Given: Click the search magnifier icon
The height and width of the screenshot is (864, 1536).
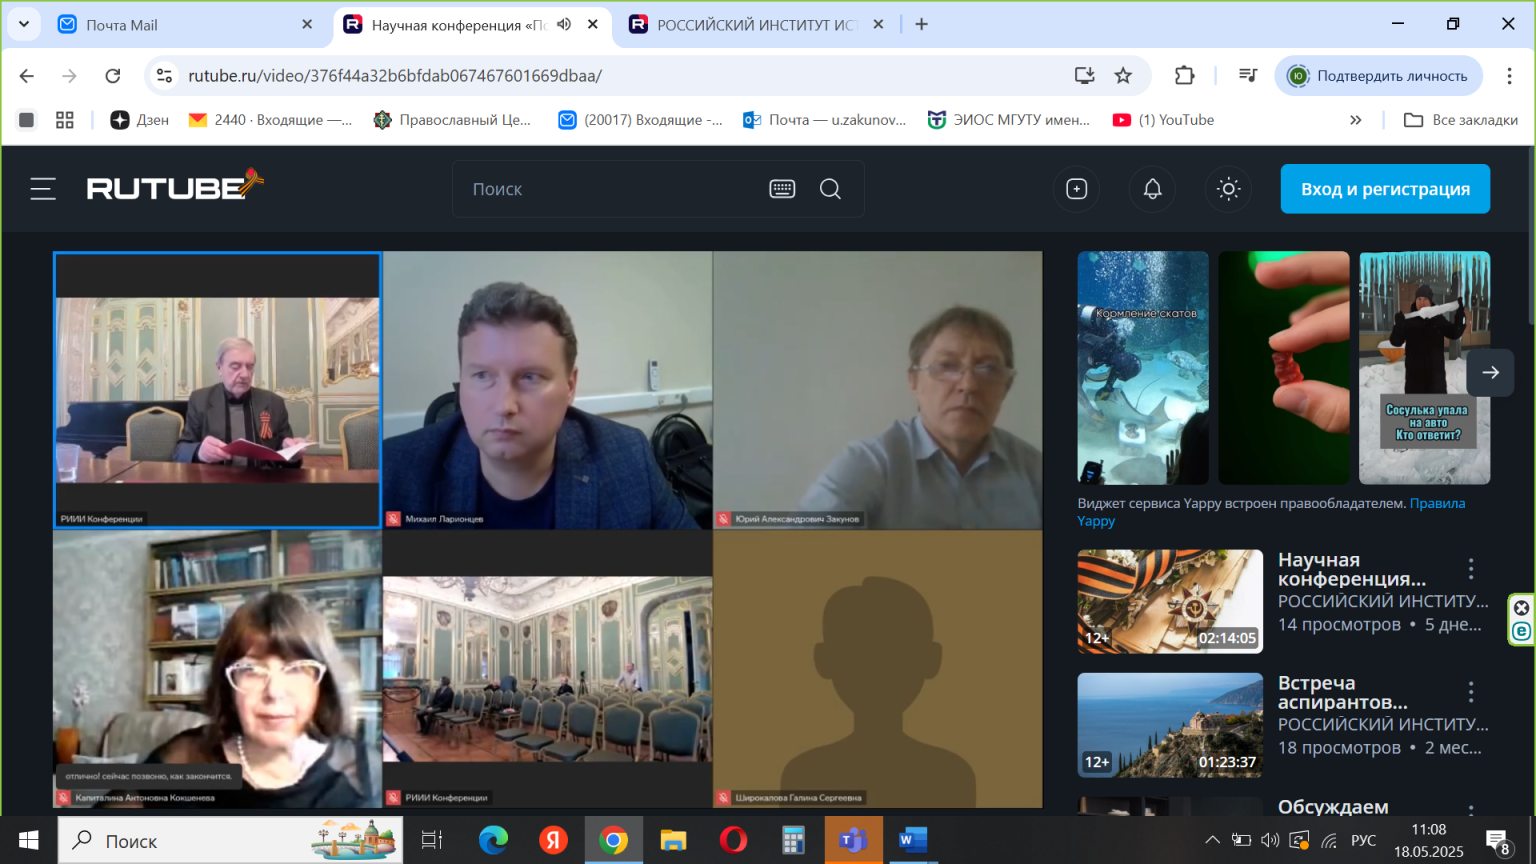Looking at the screenshot, I should (x=830, y=189).
